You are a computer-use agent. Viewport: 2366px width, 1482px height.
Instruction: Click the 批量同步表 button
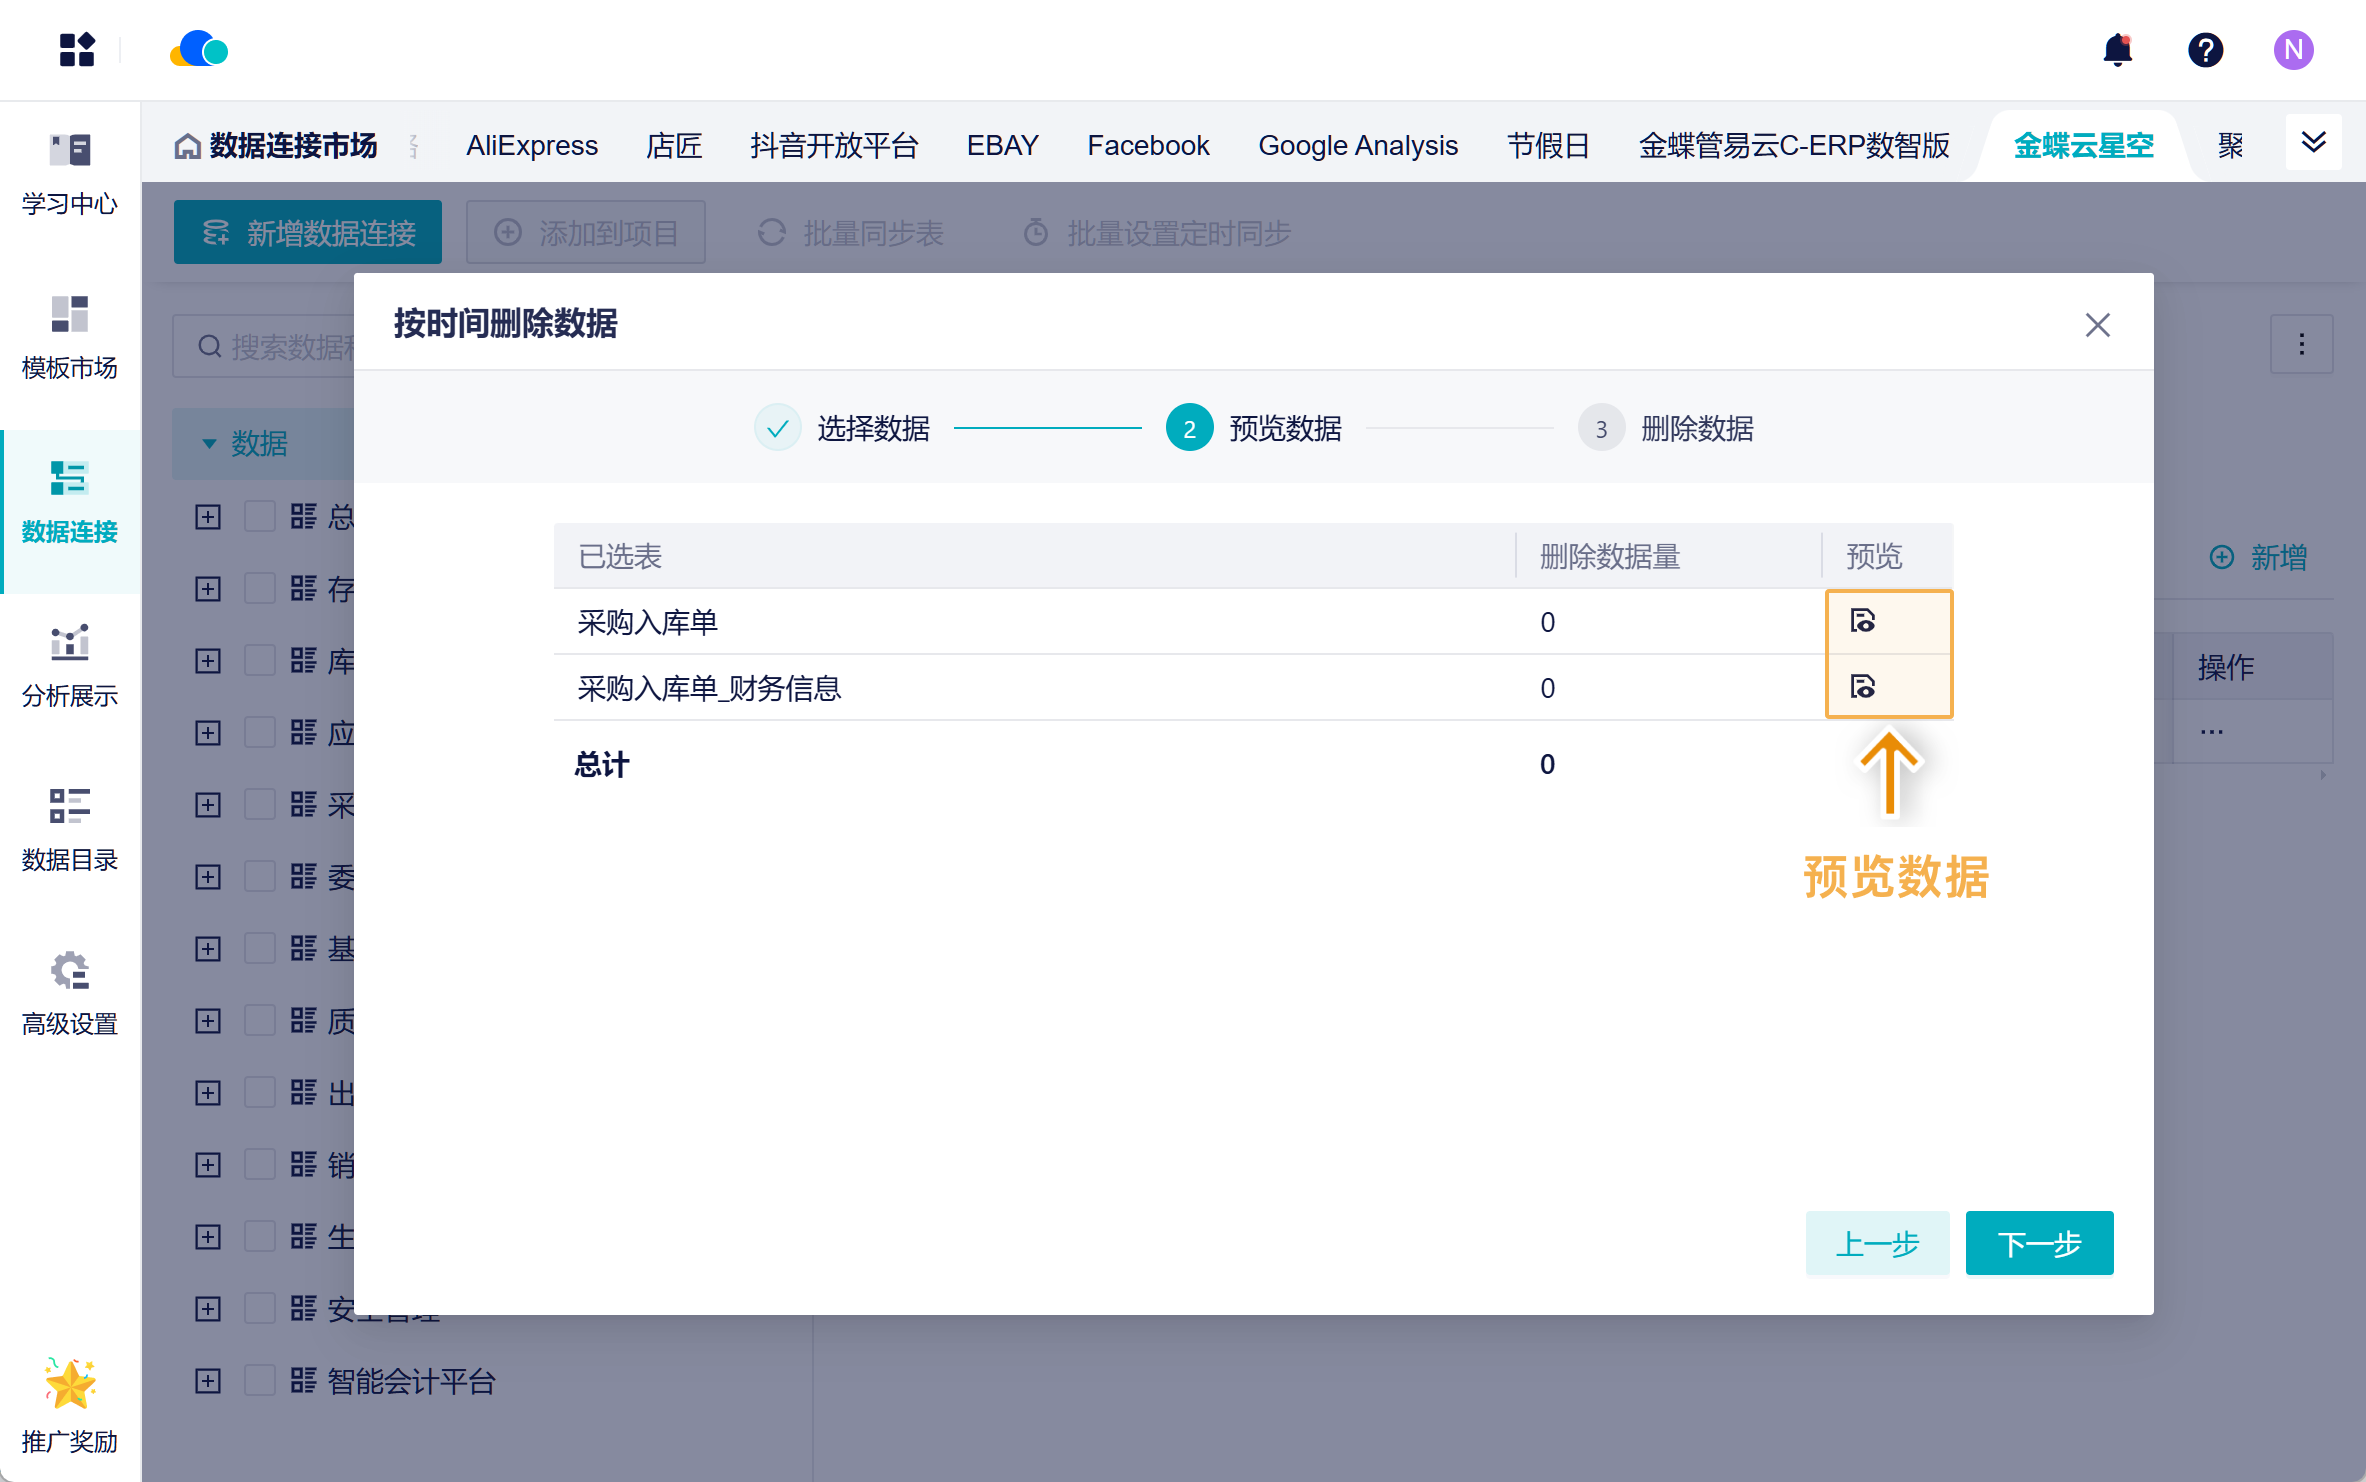[x=850, y=233]
